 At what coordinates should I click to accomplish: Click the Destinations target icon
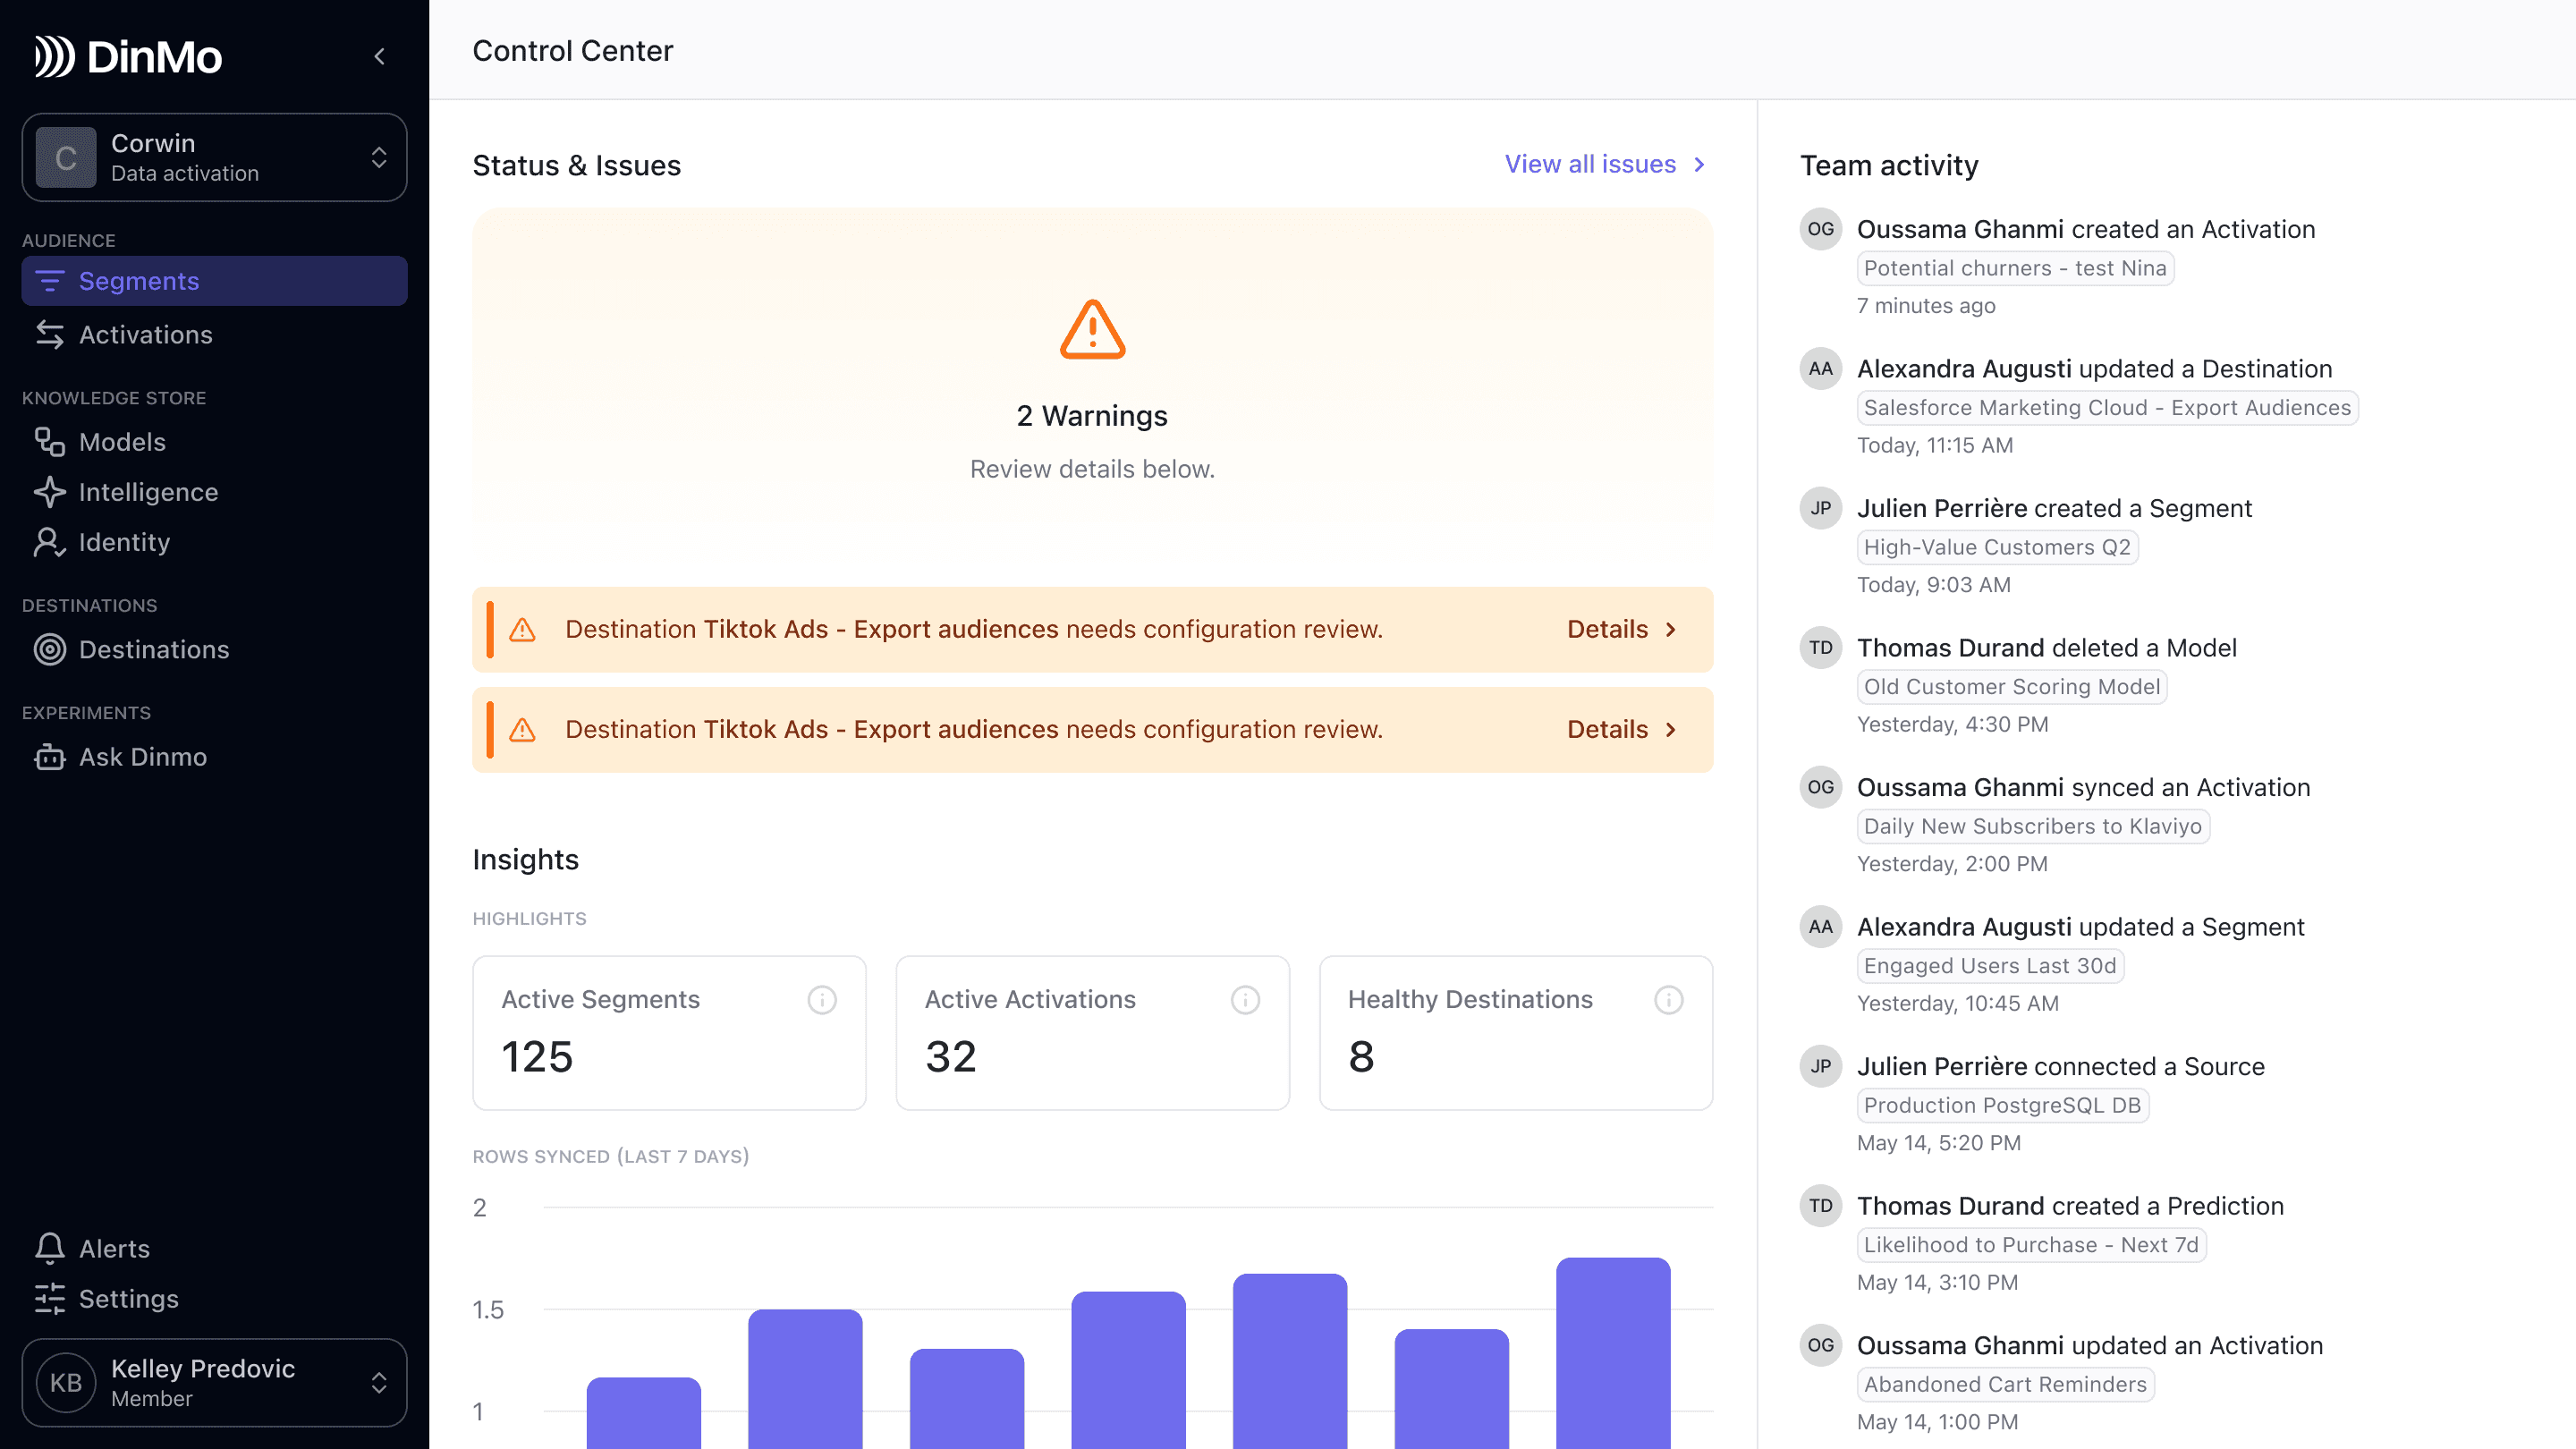pyautogui.click(x=49, y=650)
